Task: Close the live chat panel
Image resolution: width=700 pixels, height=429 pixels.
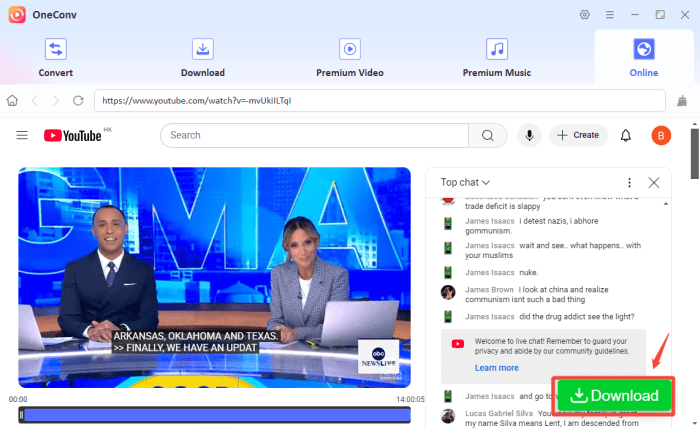Action: [x=654, y=183]
